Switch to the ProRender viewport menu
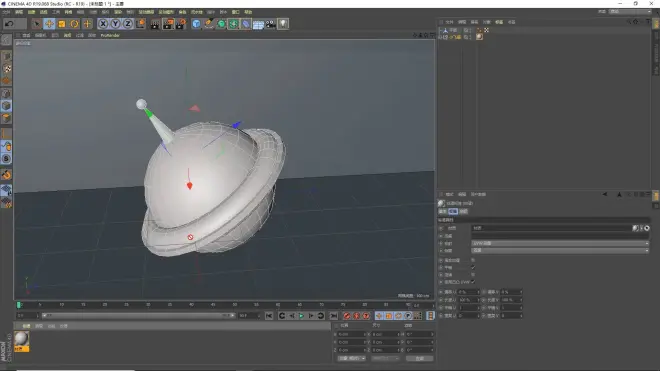 coord(110,35)
